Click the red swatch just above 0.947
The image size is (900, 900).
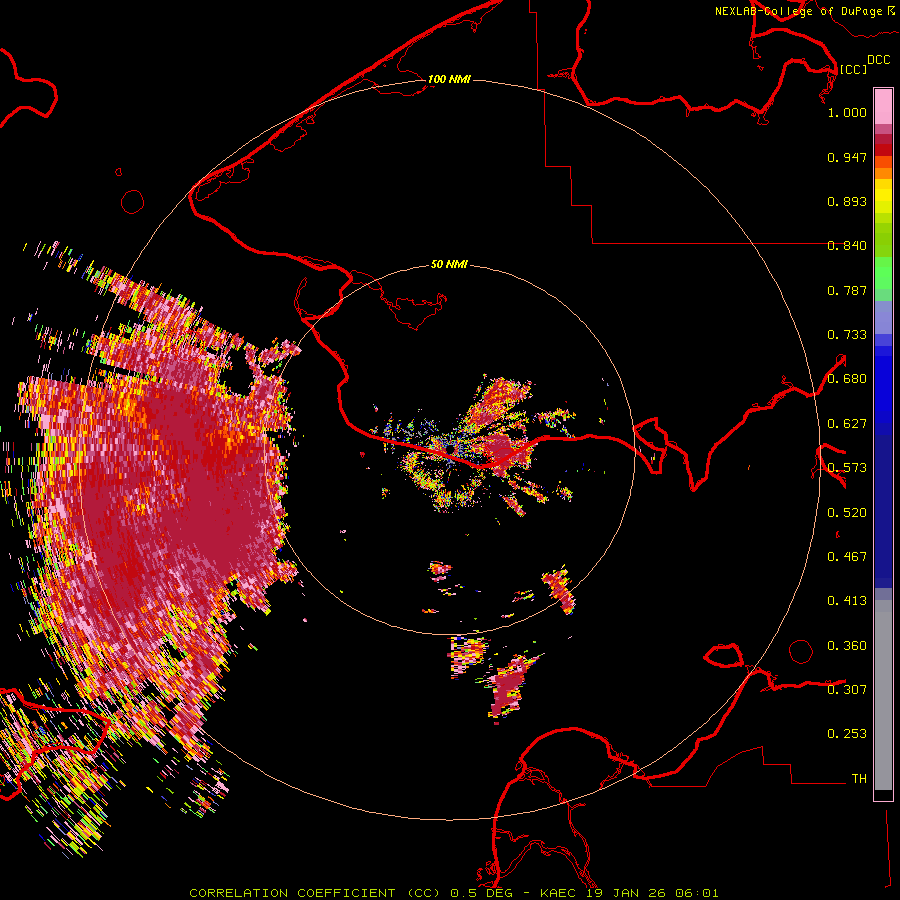click(883, 150)
